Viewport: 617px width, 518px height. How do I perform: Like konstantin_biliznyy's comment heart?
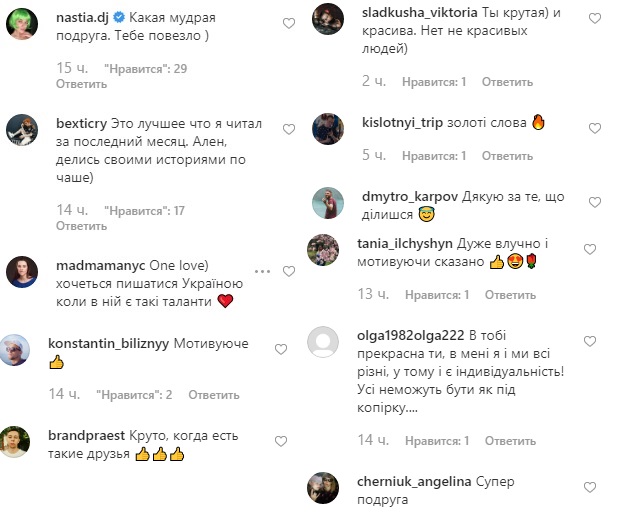coord(281,349)
